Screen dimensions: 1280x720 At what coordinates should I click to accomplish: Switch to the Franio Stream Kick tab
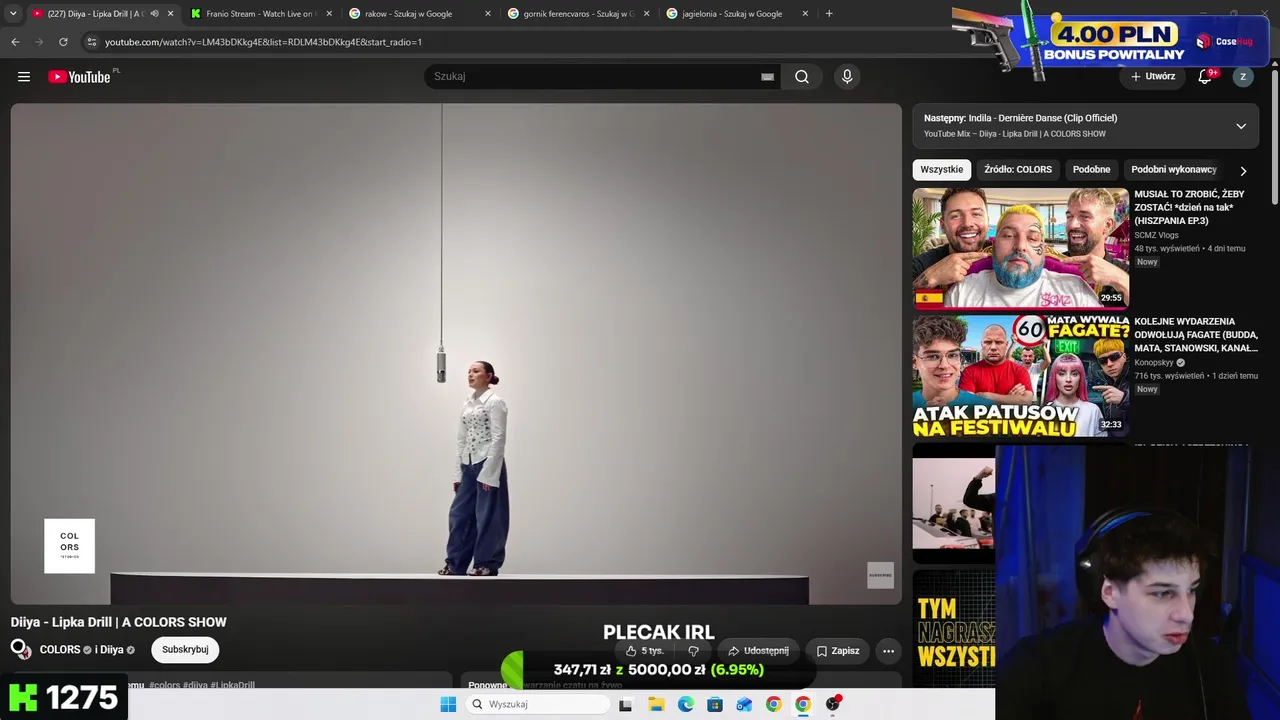pyautogui.click(x=262, y=14)
